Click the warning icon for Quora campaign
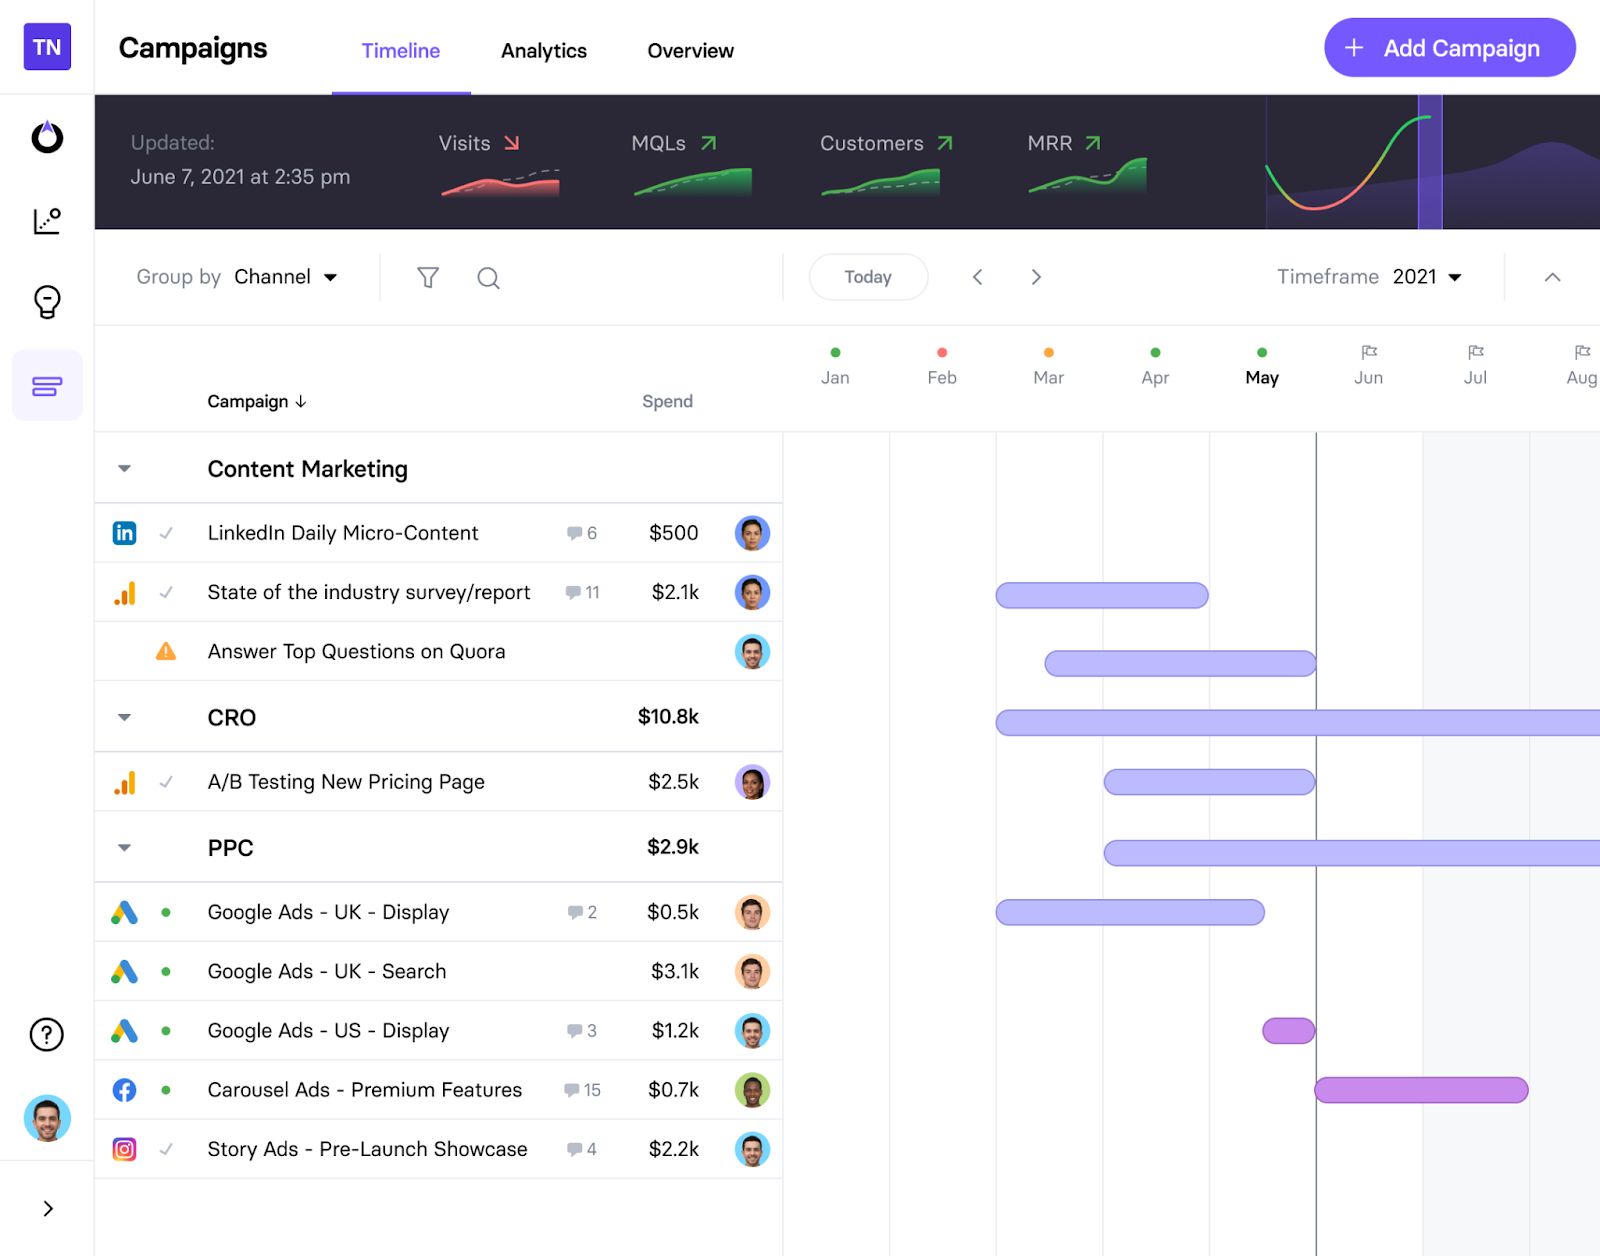The width and height of the screenshot is (1600, 1256). pyautogui.click(x=166, y=651)
